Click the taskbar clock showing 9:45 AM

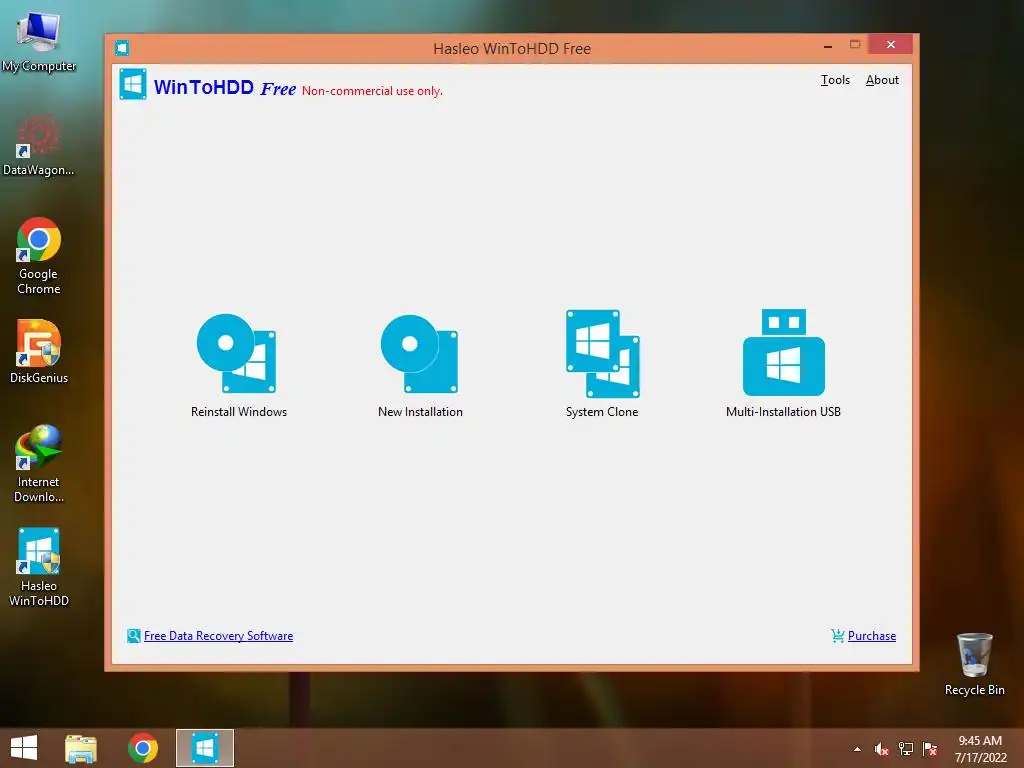(x=980, y=748)
